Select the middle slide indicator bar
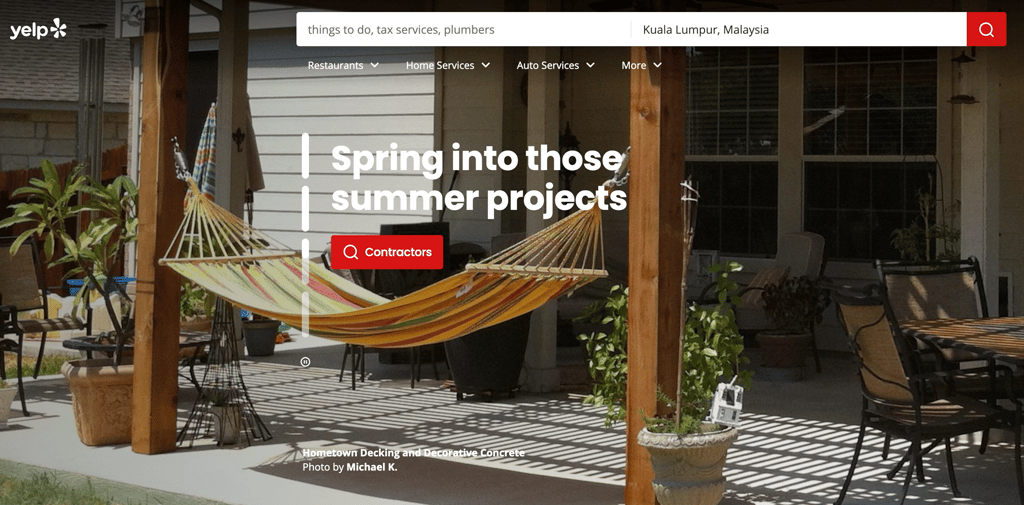The height and width of the screenshot is (505, 1024). pos(305,208)
